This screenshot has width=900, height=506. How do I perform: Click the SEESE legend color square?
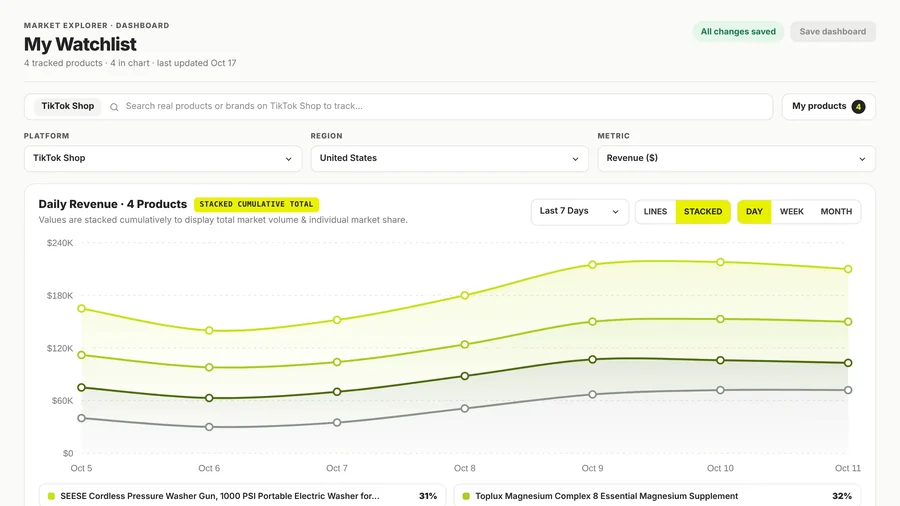(x=51, y=496)
